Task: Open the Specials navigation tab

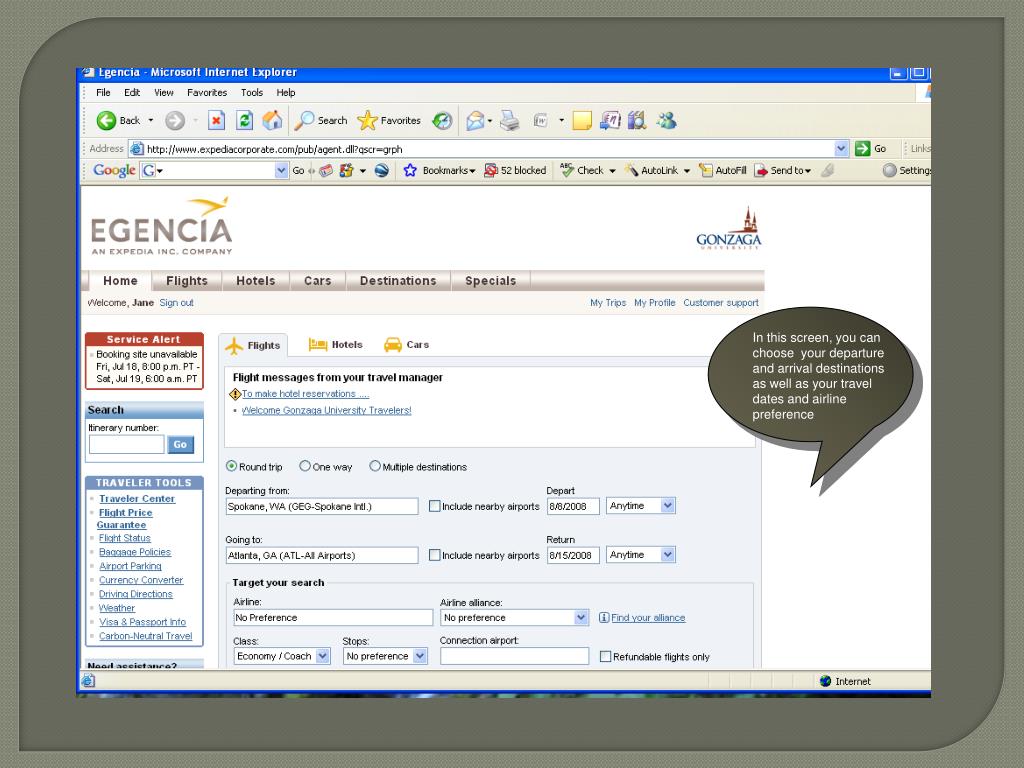Action: (x=490, y=281)
